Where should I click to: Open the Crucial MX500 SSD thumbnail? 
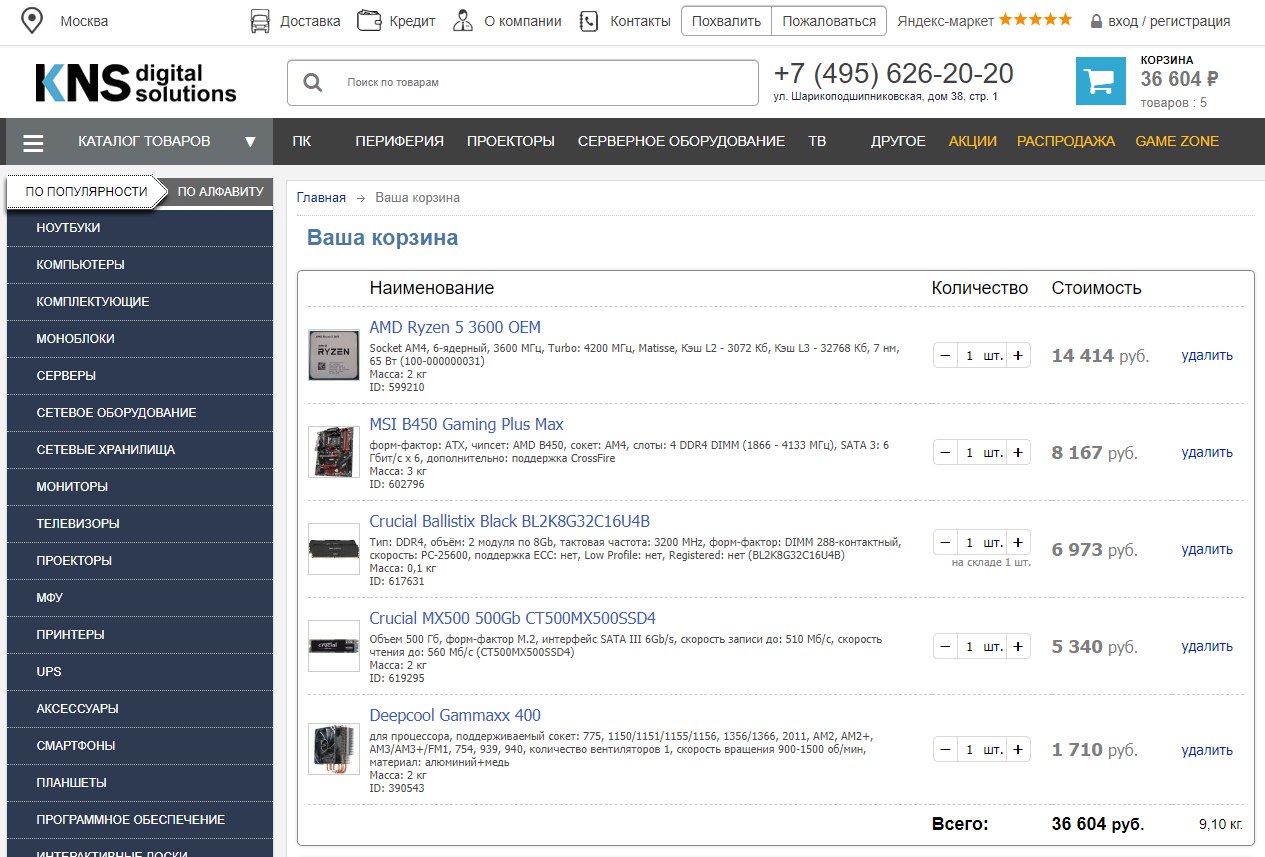[334, 646]
